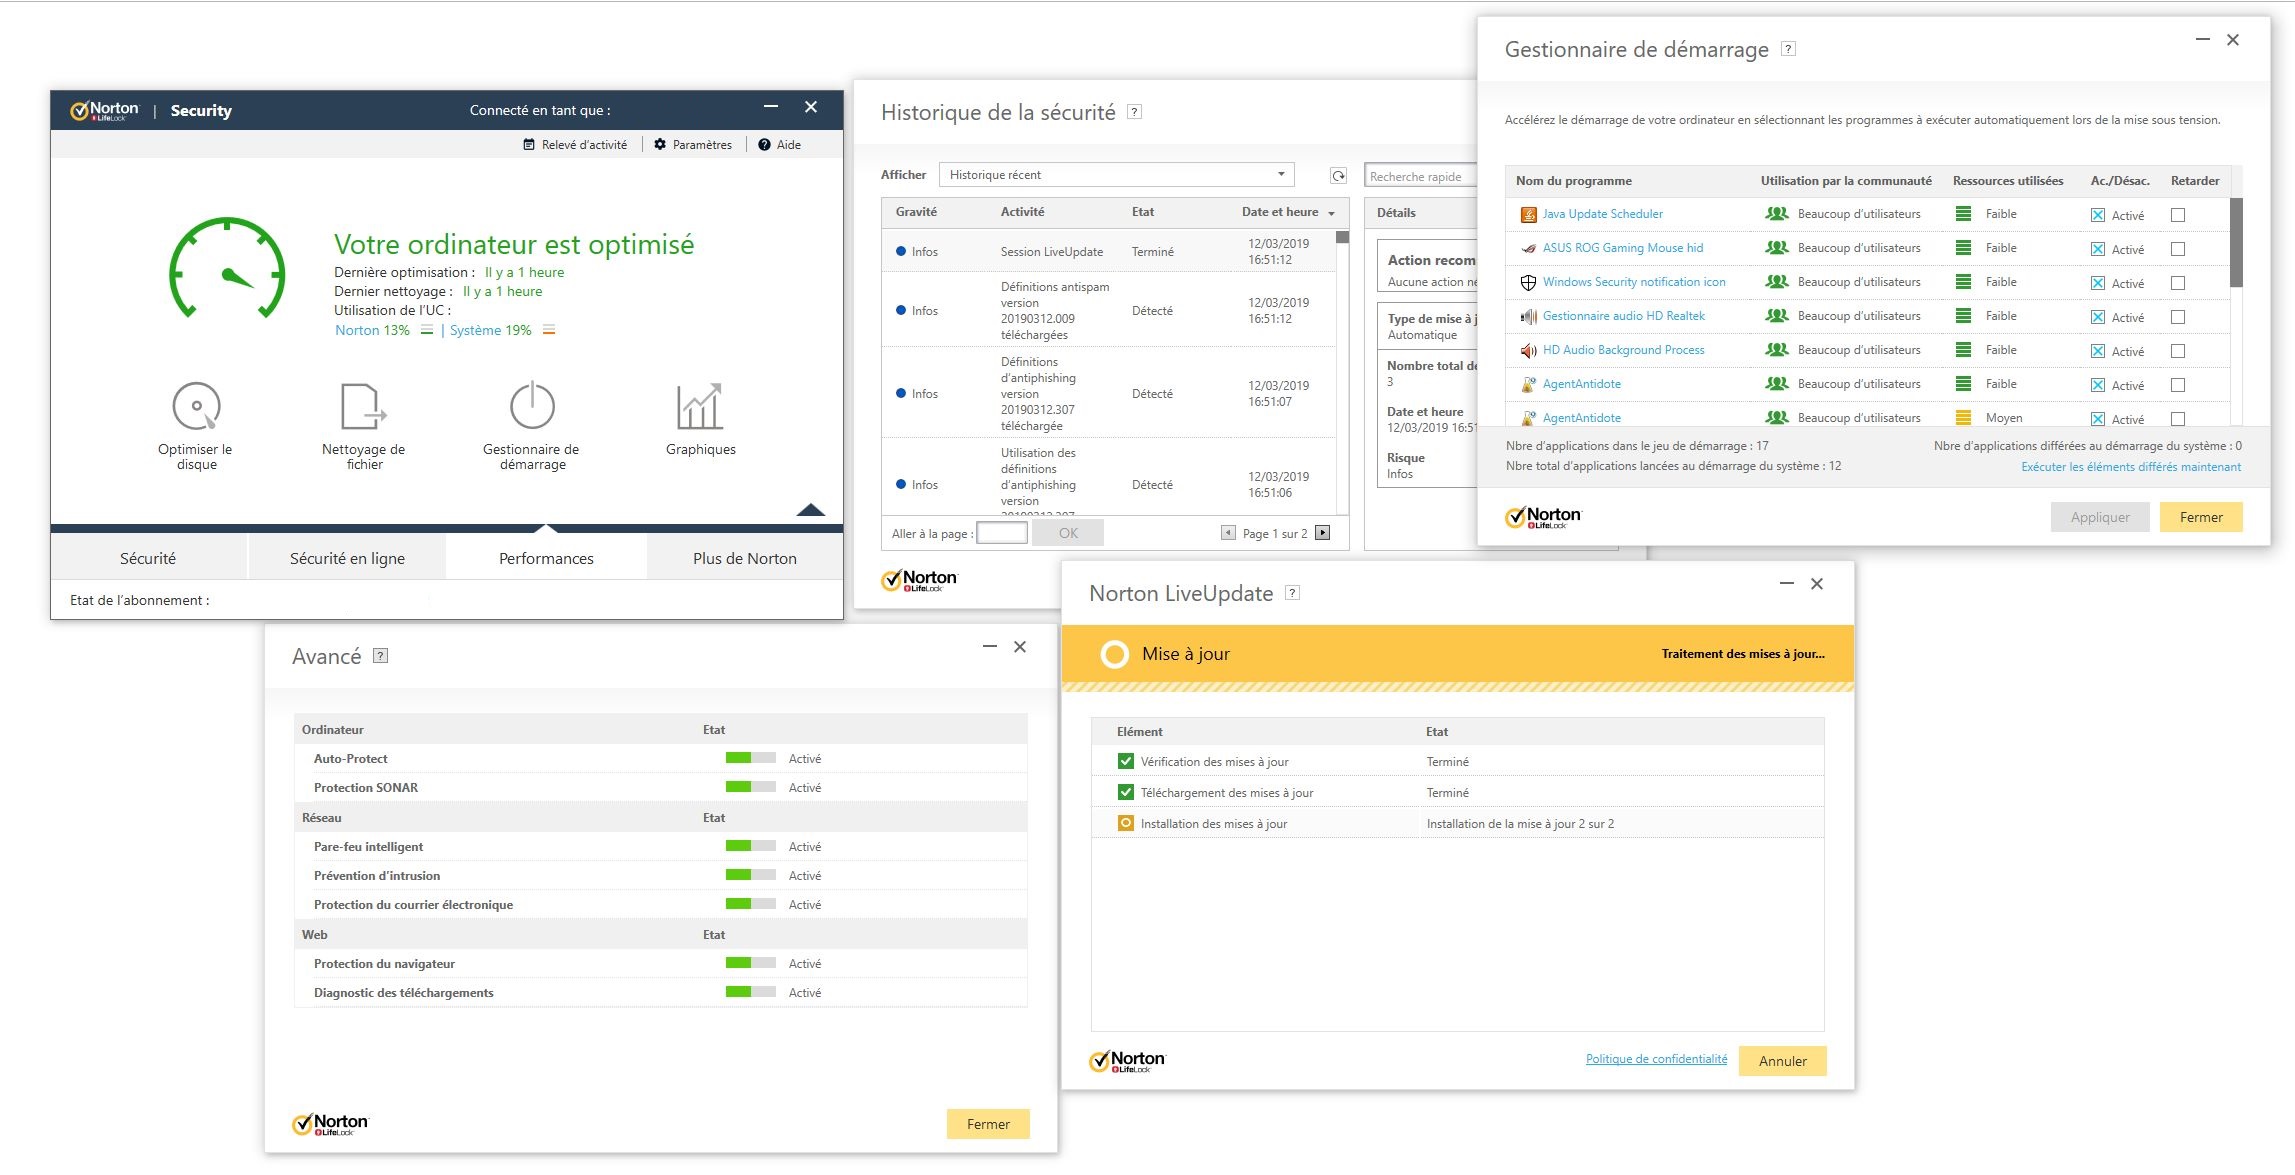Open Relevé d'activité in Norton Security

click(x=575, y=145)
